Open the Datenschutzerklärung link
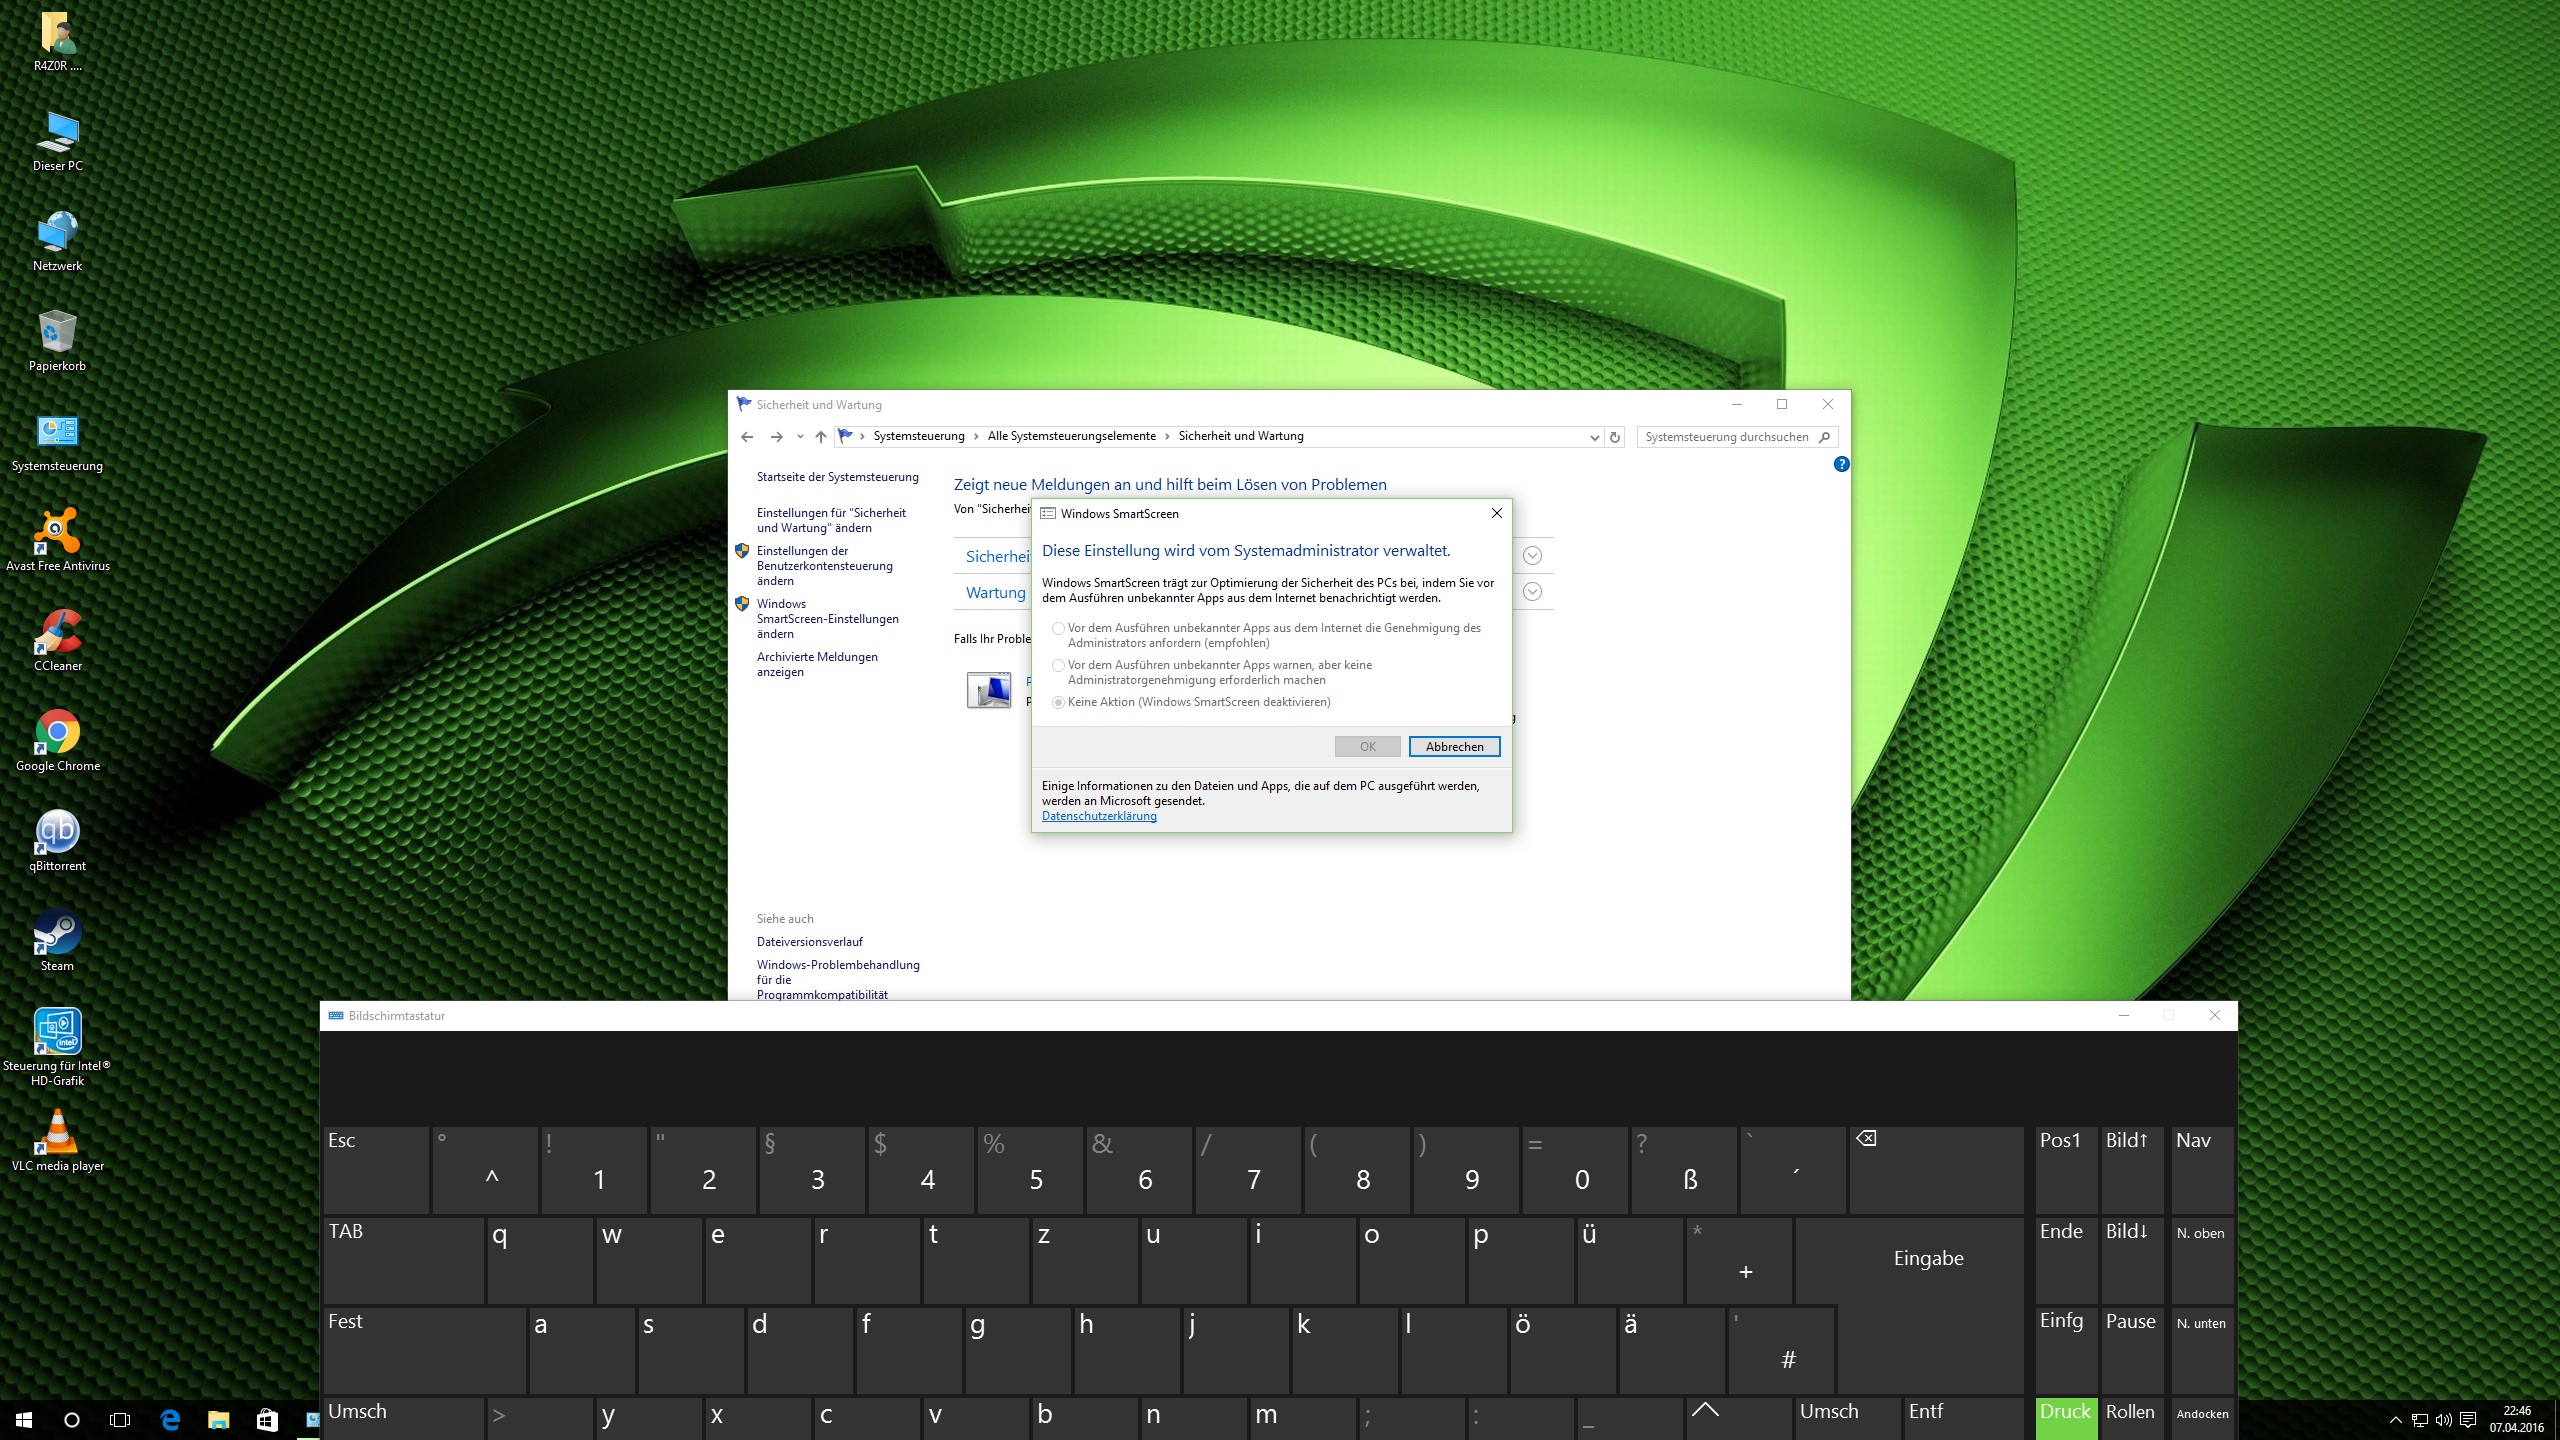2560x1440 pixels. pos(1099,816)
